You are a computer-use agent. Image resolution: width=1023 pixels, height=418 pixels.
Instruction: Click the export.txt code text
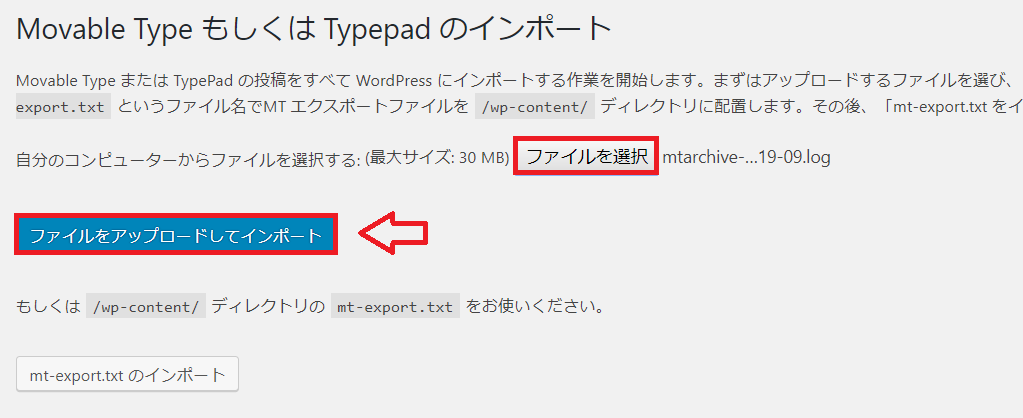(x=63, y=106)
